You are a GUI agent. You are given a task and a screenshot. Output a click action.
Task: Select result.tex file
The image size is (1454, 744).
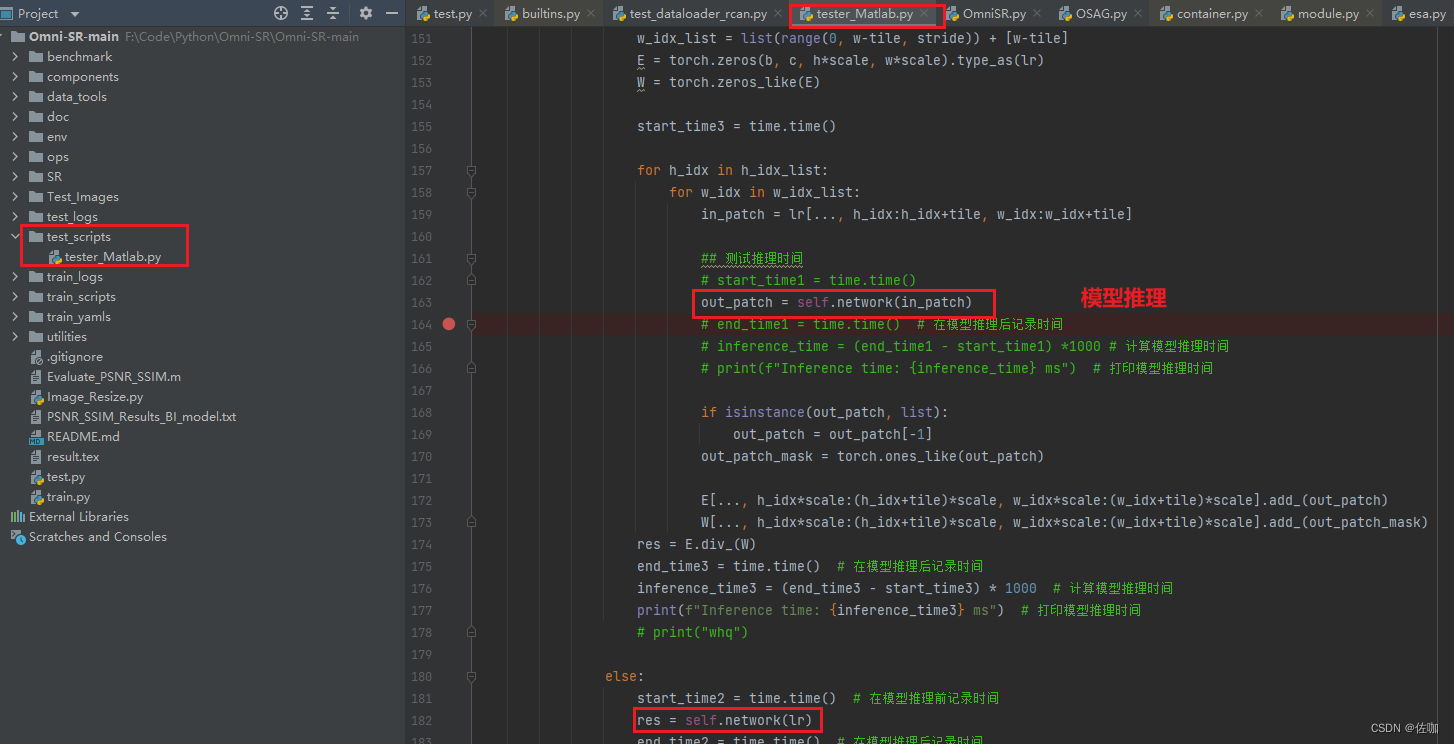[65, 457]
